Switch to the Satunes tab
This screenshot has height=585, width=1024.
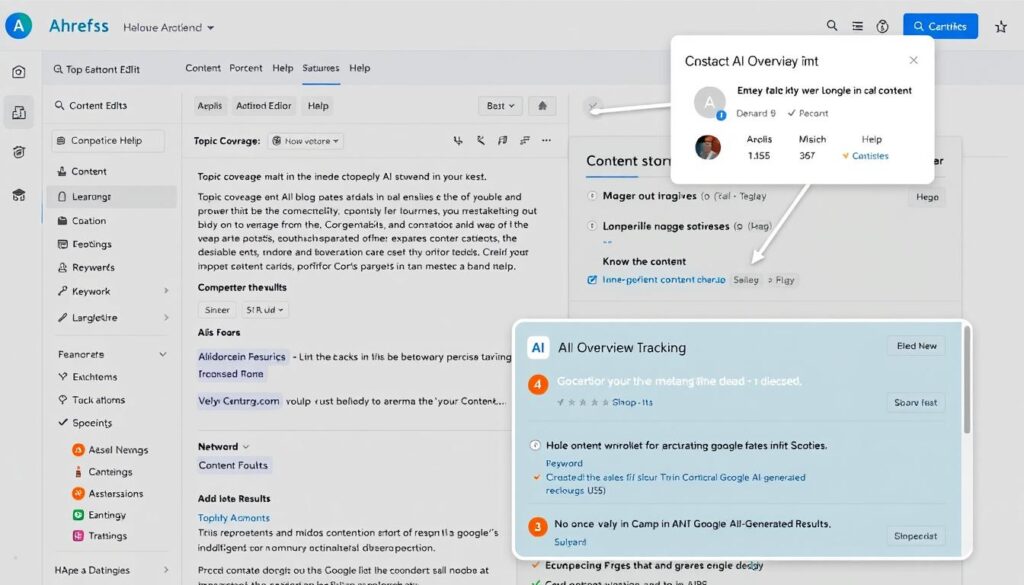click(x=321, y=68)
